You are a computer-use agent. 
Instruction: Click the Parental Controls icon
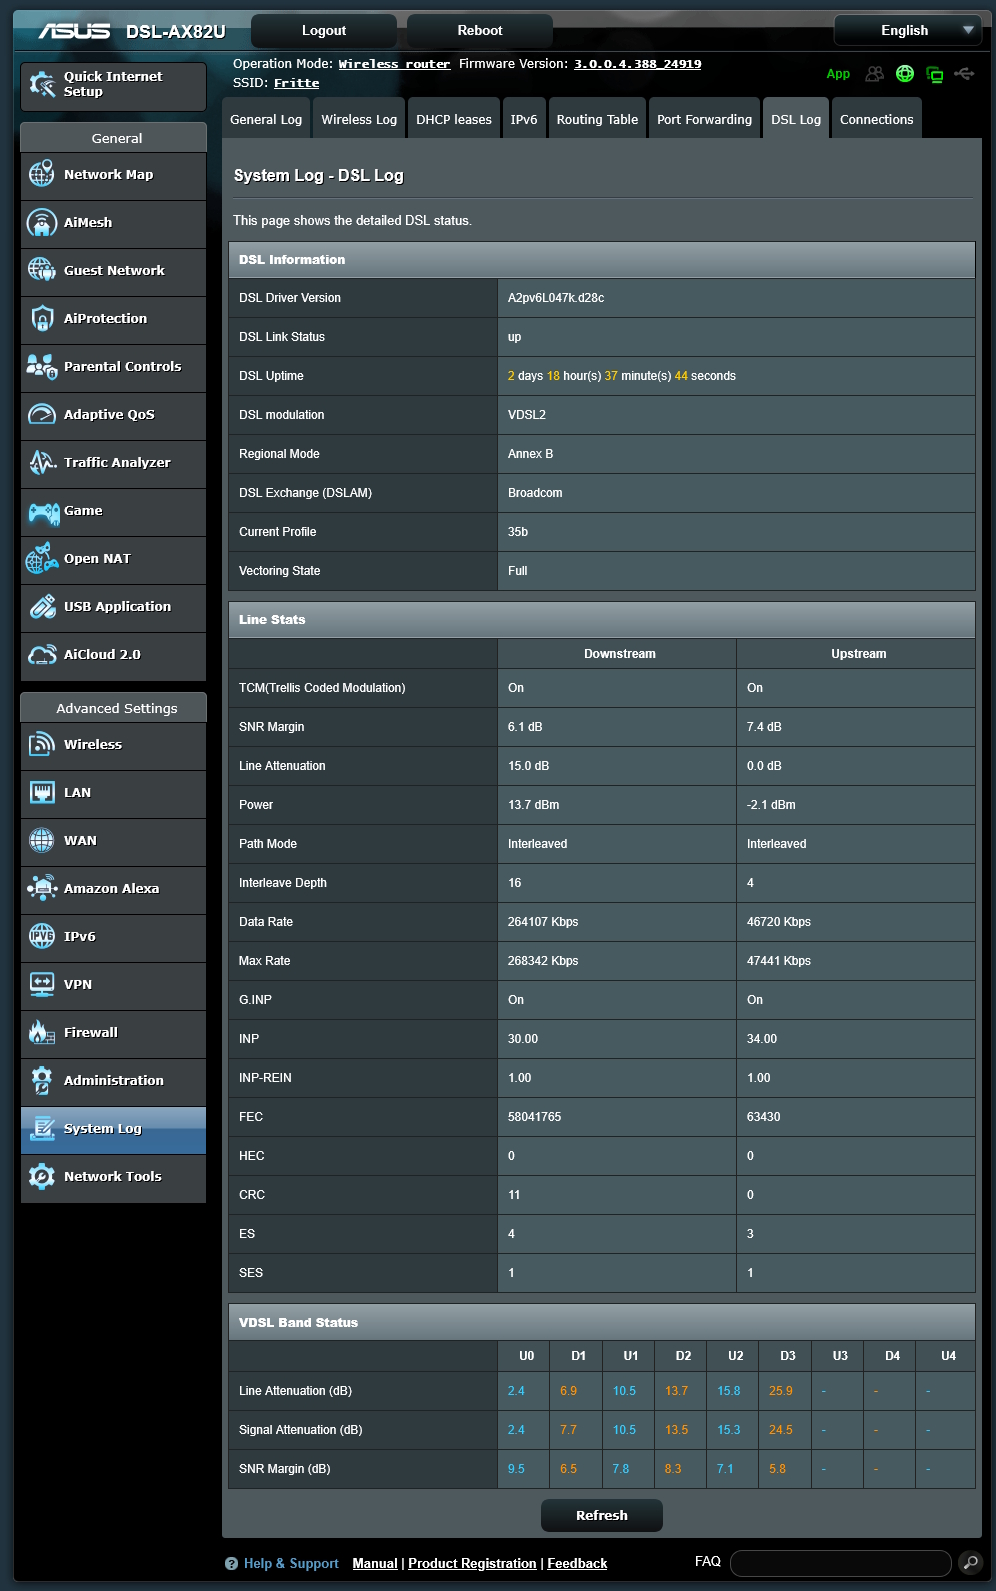pos(42,366)
